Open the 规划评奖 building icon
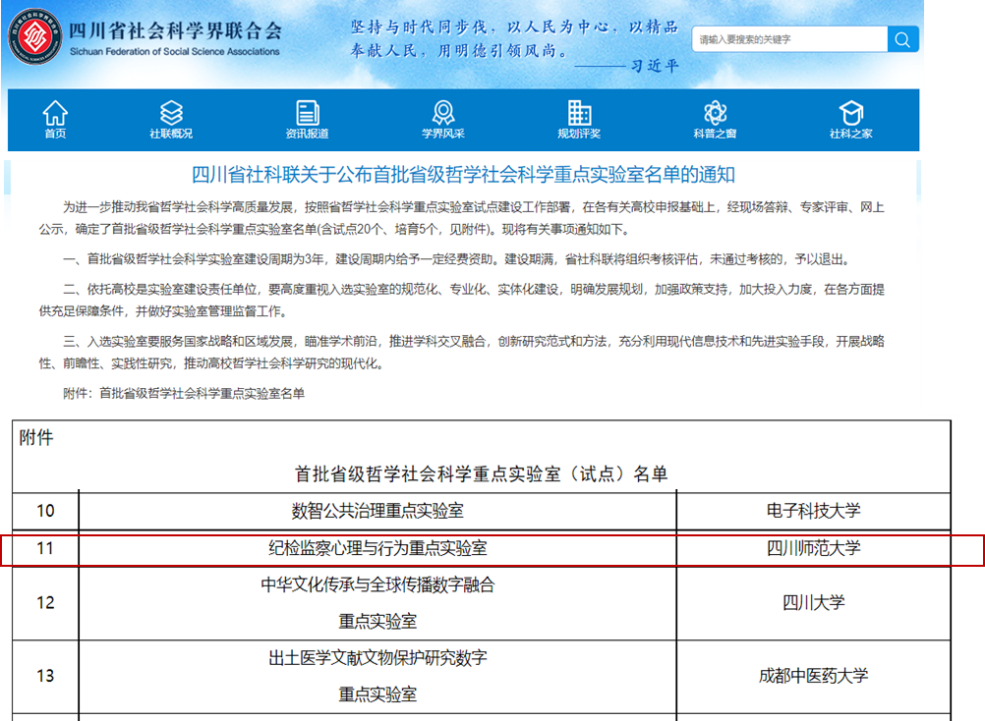The height and width of the screenshot is (721, 985). point(579,113)
